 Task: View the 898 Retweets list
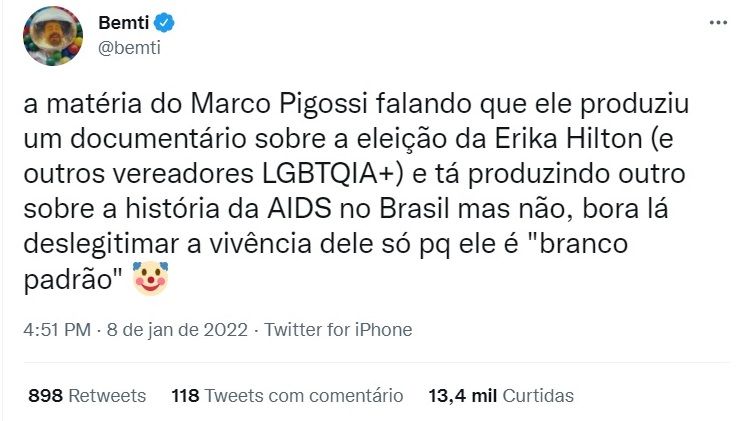(x=87, y=395)
